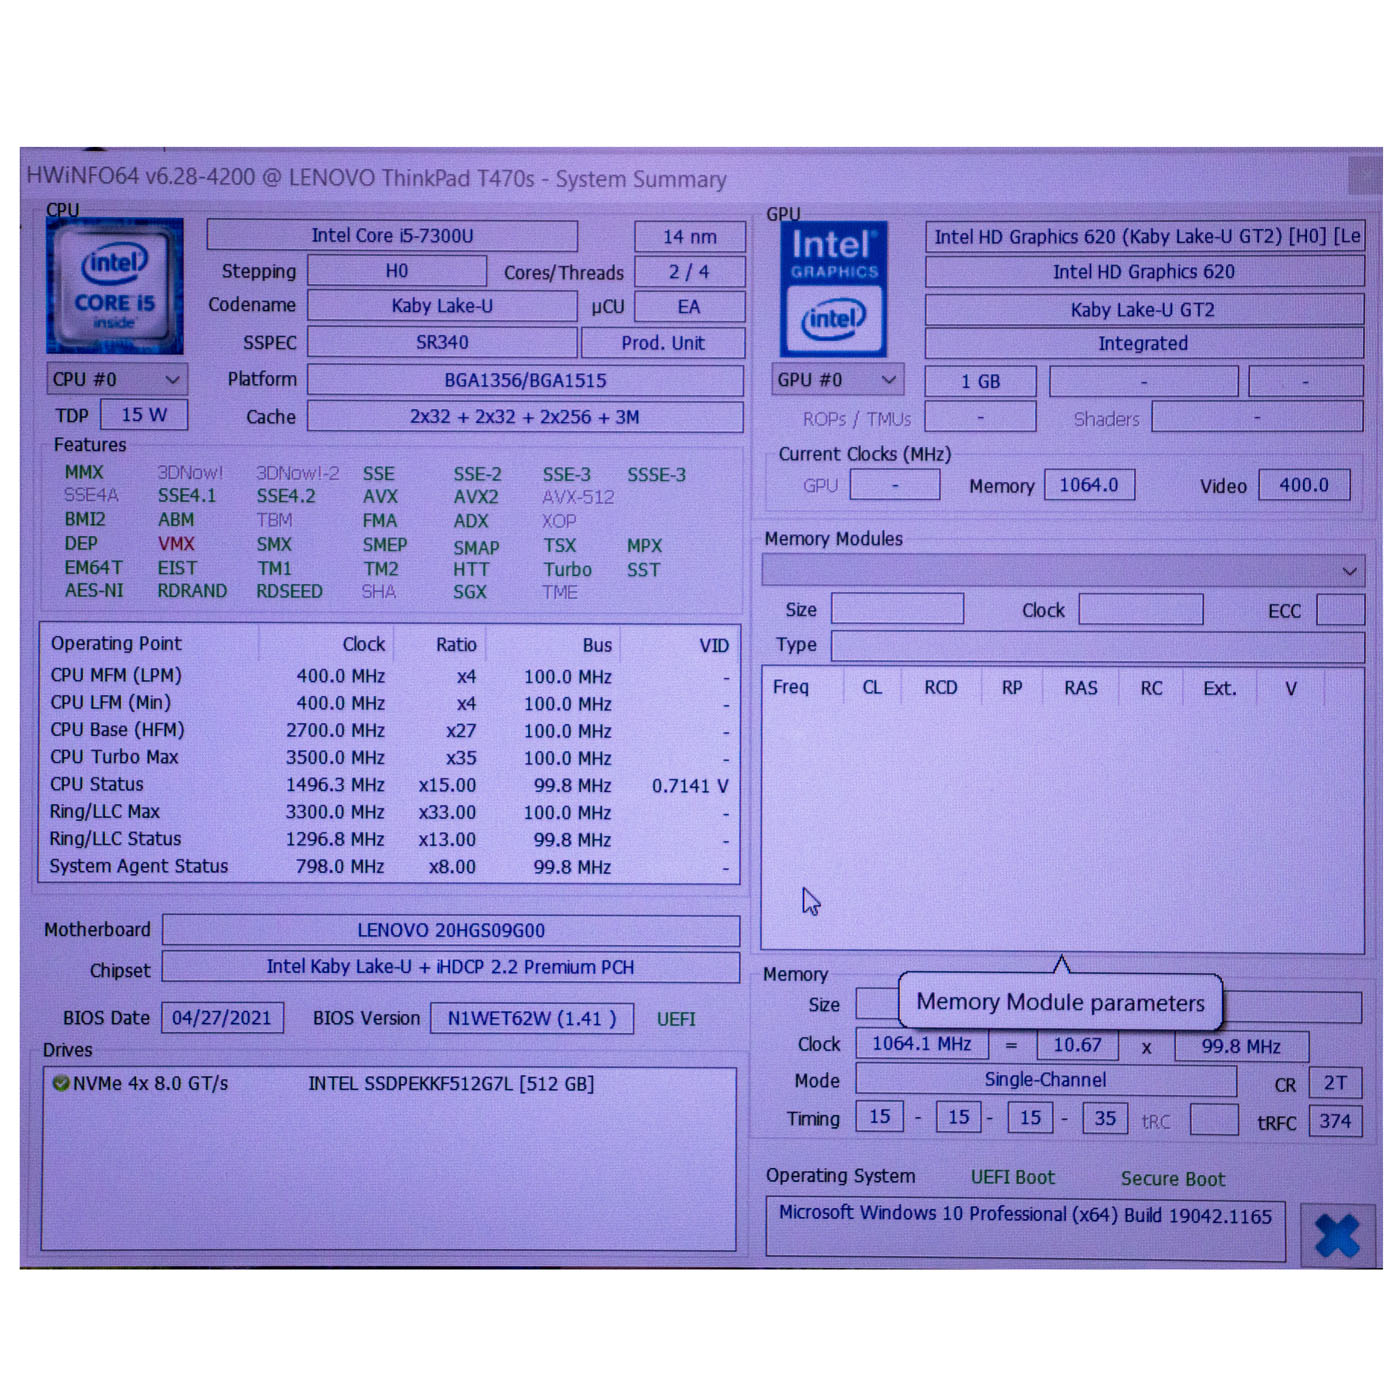Click the memory clock 1064.1 MHz field
1400x1400 pixels.
(922, 1044)
